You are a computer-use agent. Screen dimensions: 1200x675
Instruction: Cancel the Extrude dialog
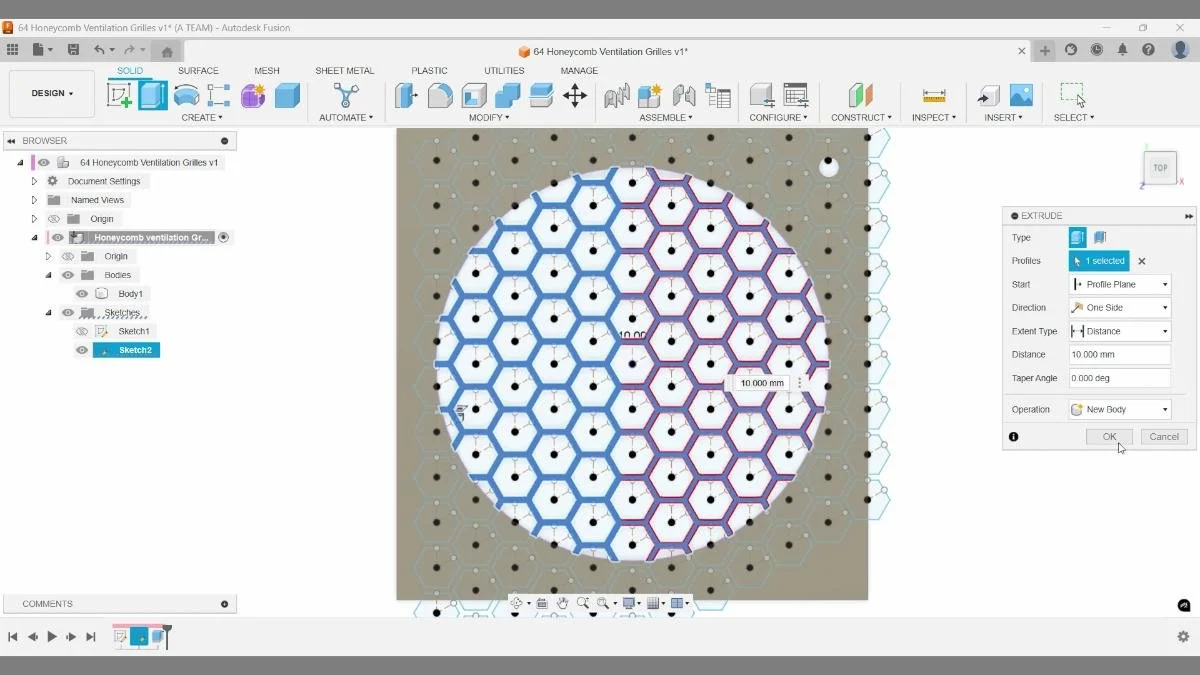[1164, 437]
